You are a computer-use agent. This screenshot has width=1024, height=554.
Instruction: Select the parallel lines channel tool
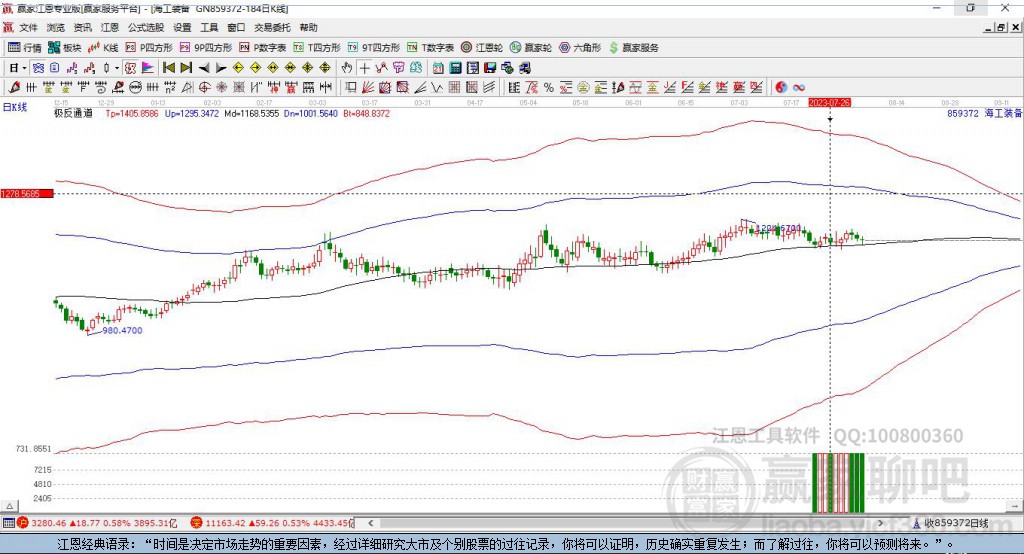[x=488, y=88]
